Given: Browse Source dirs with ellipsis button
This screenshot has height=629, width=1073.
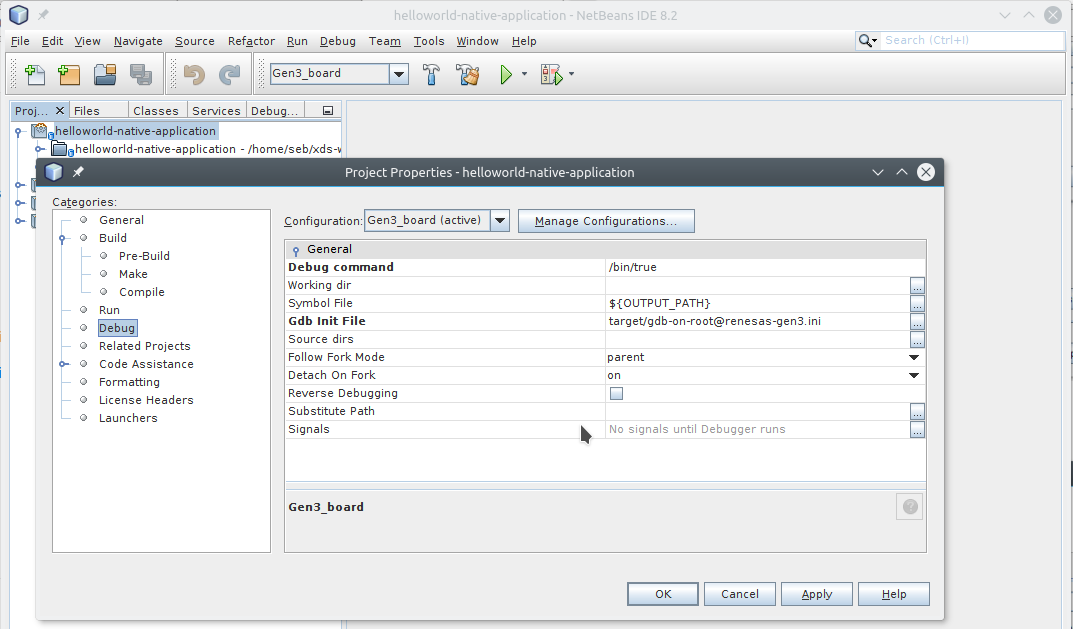Looking at the screenshot, I should [x=917, y=339].
